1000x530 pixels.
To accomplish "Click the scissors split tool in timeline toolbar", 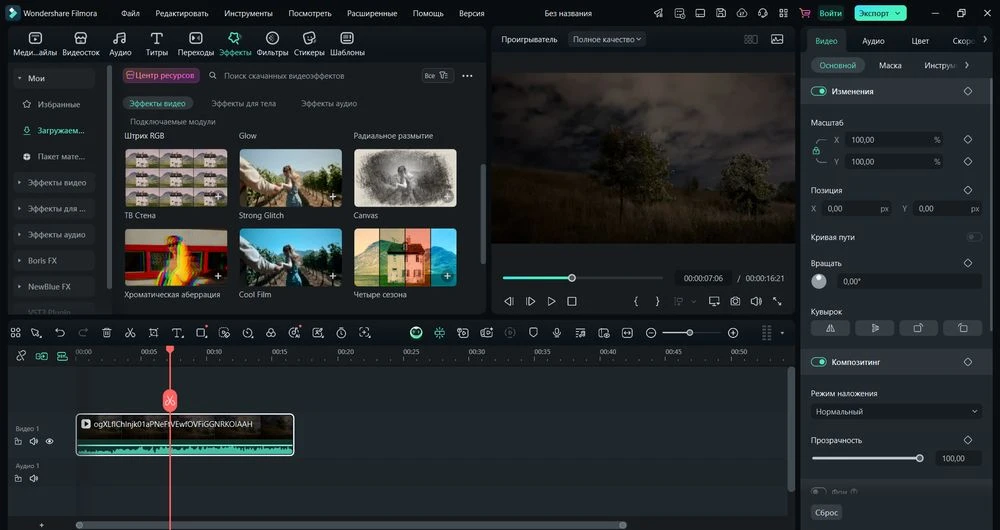I will [130, 332].
